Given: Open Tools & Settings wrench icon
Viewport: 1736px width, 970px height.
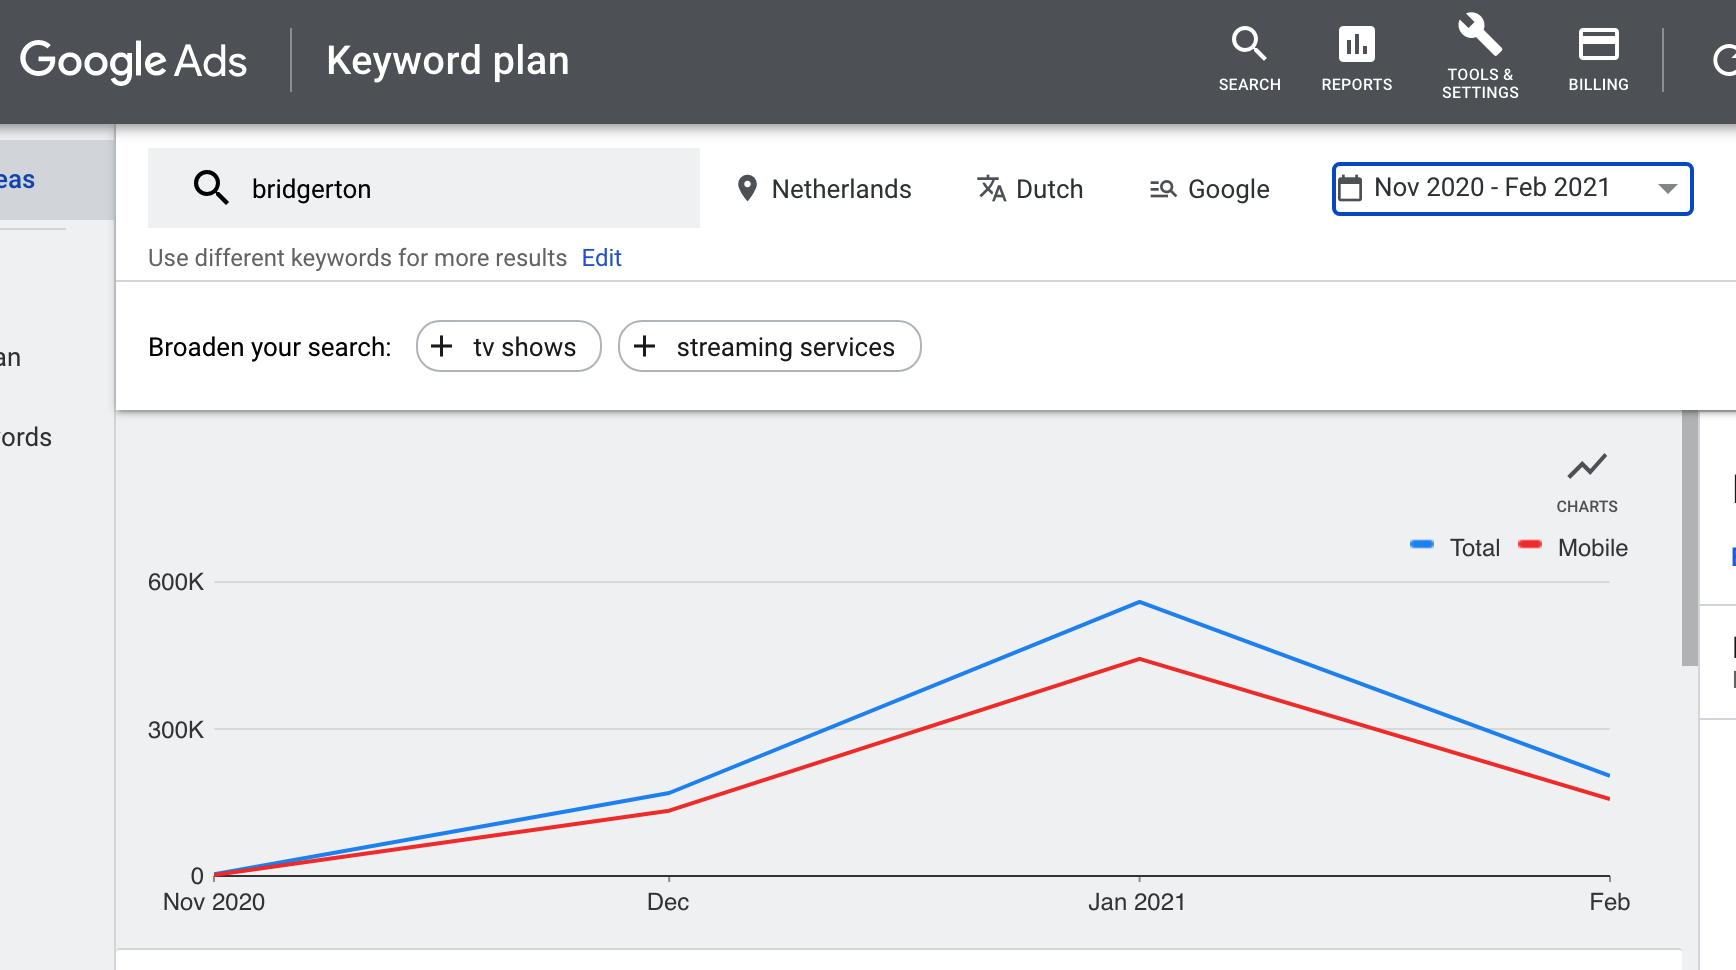Looking at the screenshot, I should 1480,34.
